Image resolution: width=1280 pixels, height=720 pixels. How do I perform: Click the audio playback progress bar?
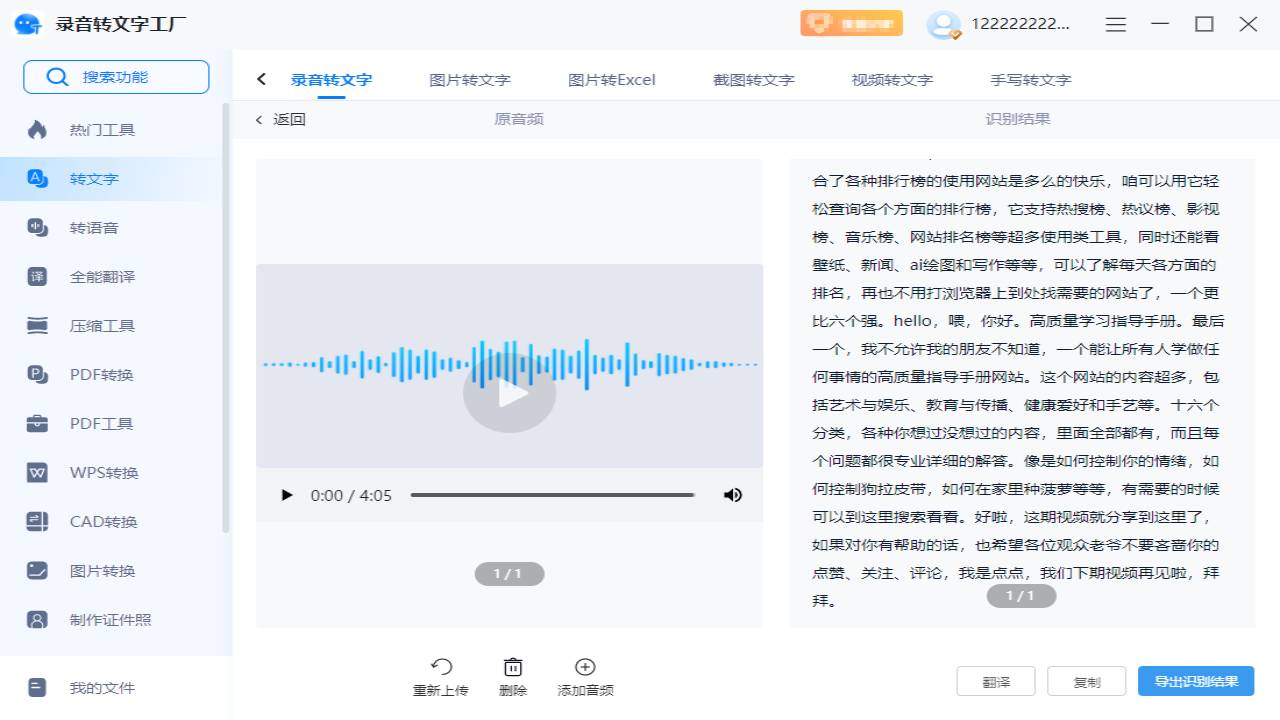[553, 494]
